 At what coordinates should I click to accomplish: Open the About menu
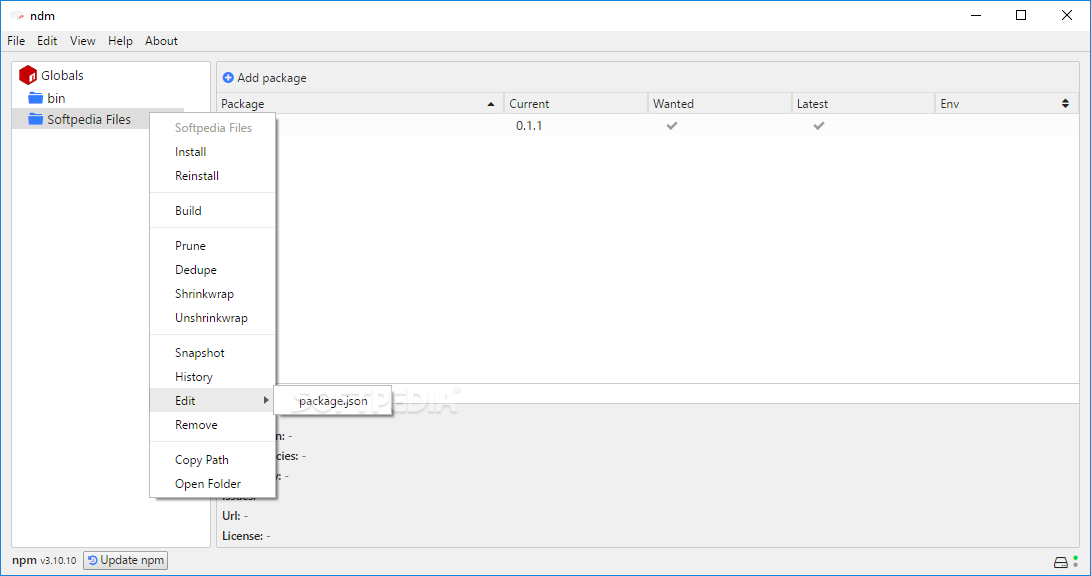tap(161, 41)
